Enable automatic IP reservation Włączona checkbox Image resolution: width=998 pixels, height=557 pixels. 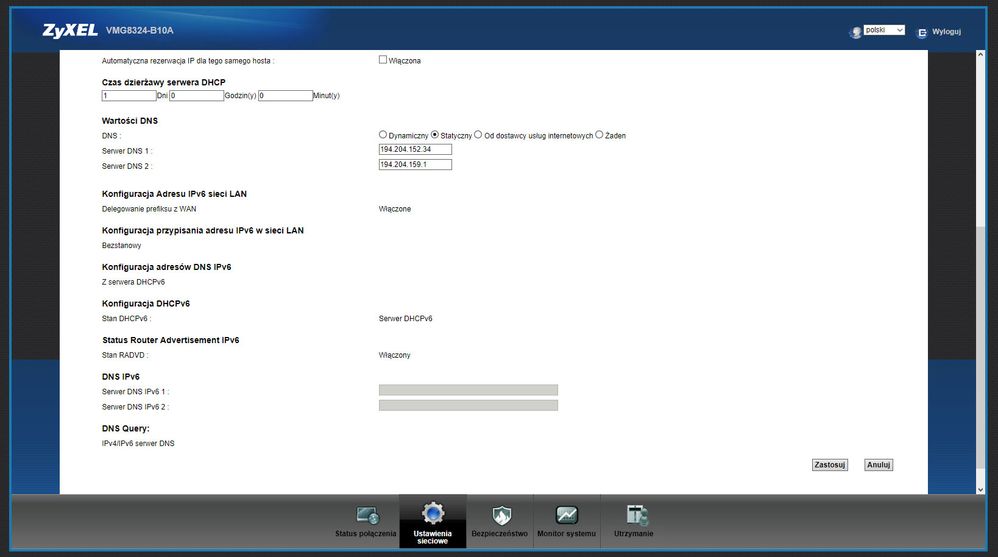(x=382, y=60)
